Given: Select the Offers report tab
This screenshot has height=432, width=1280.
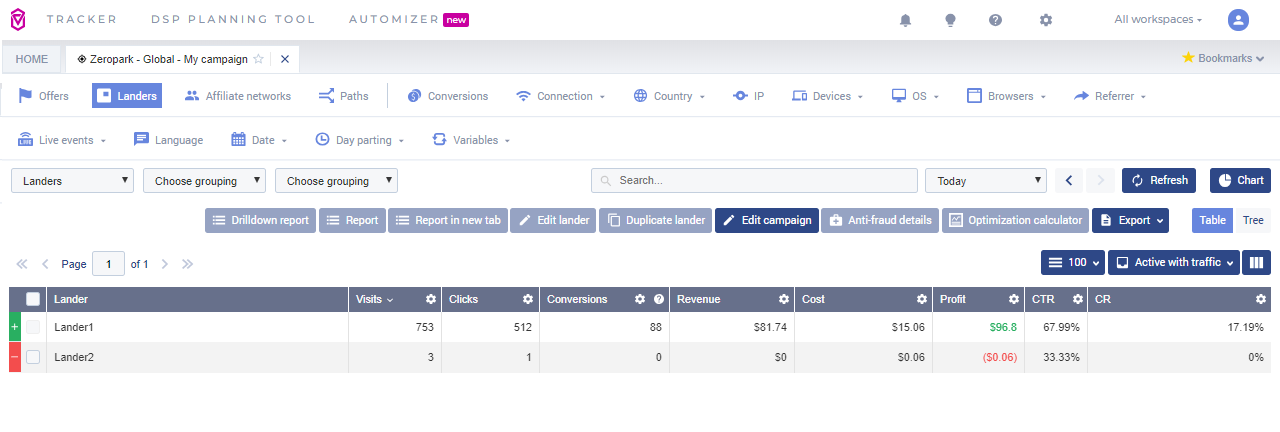Looking at the screenshot, I should [43, 96].
